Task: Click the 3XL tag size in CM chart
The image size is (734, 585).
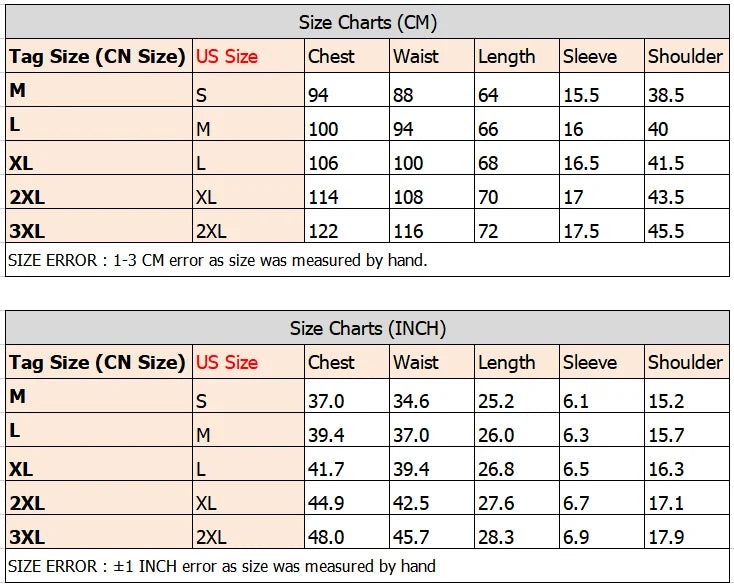Action: 27,230
